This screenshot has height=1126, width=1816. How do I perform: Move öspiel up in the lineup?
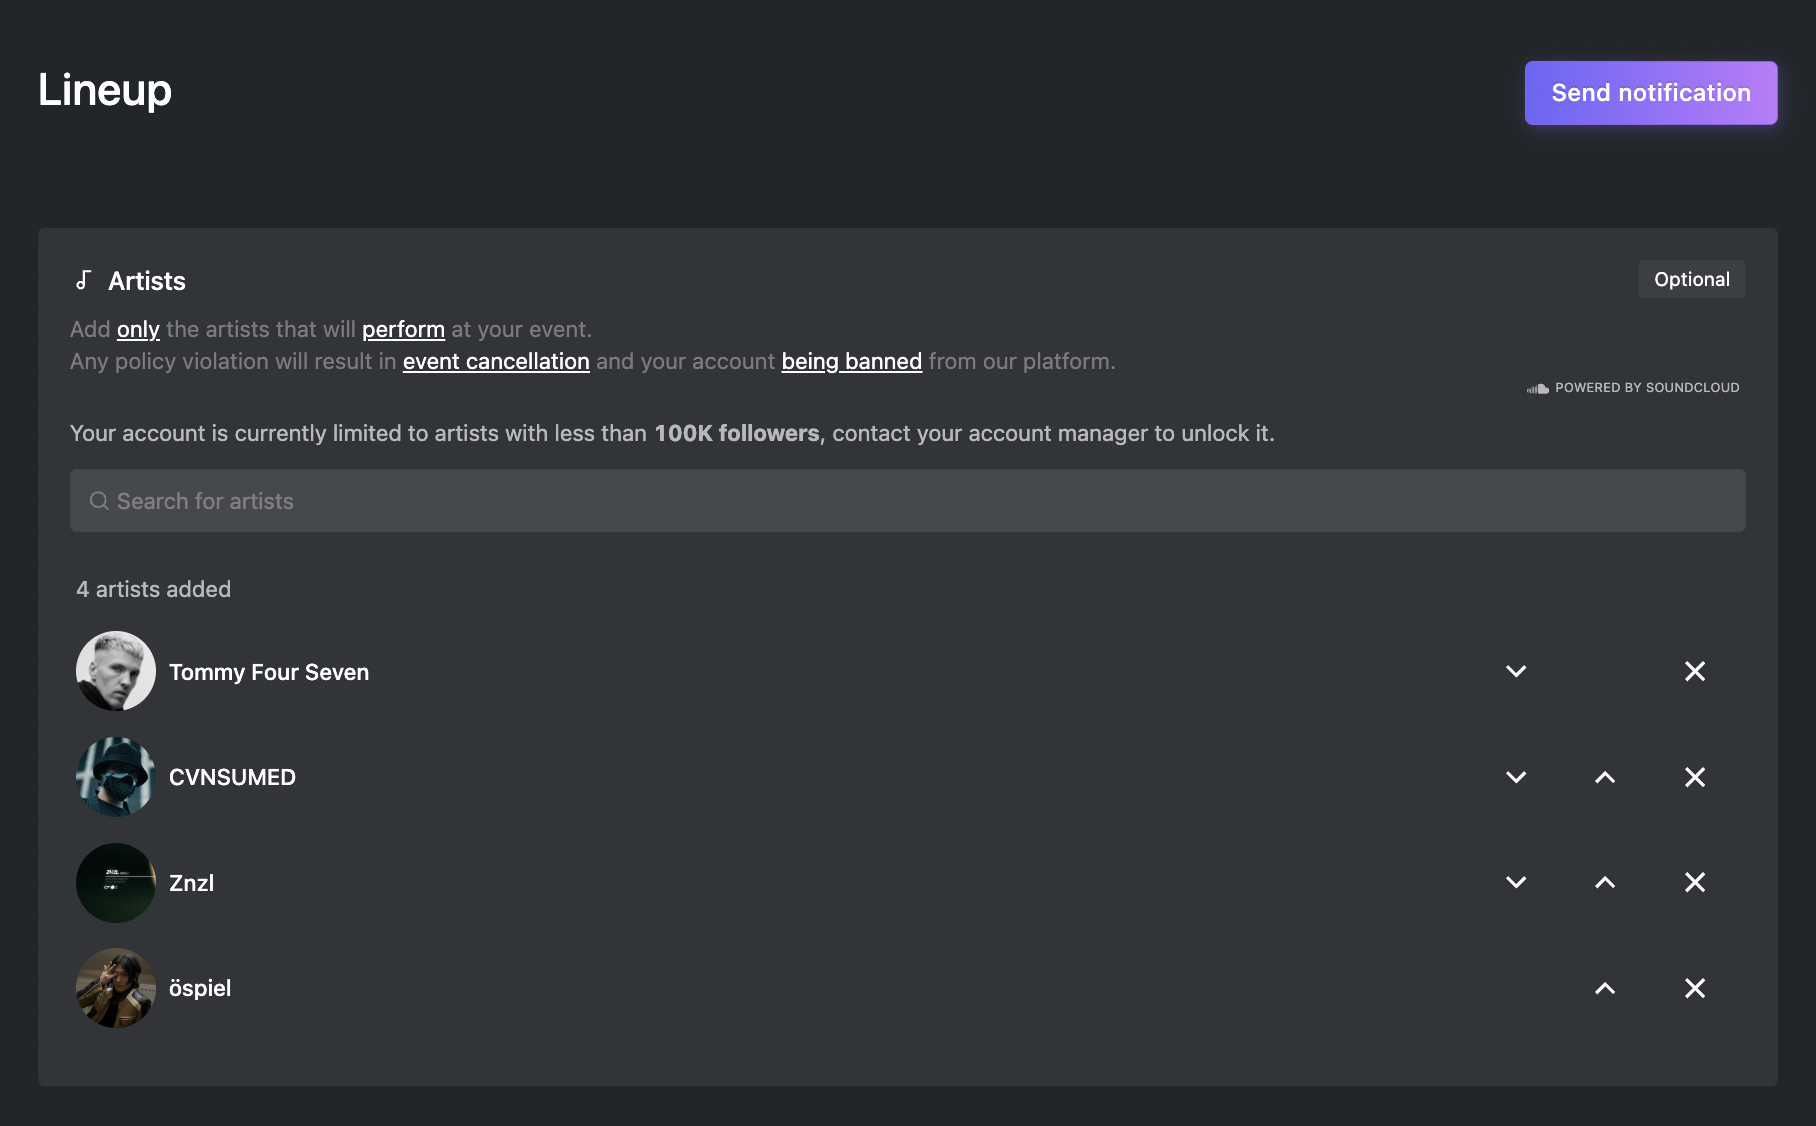click(x=1605, y=988)
